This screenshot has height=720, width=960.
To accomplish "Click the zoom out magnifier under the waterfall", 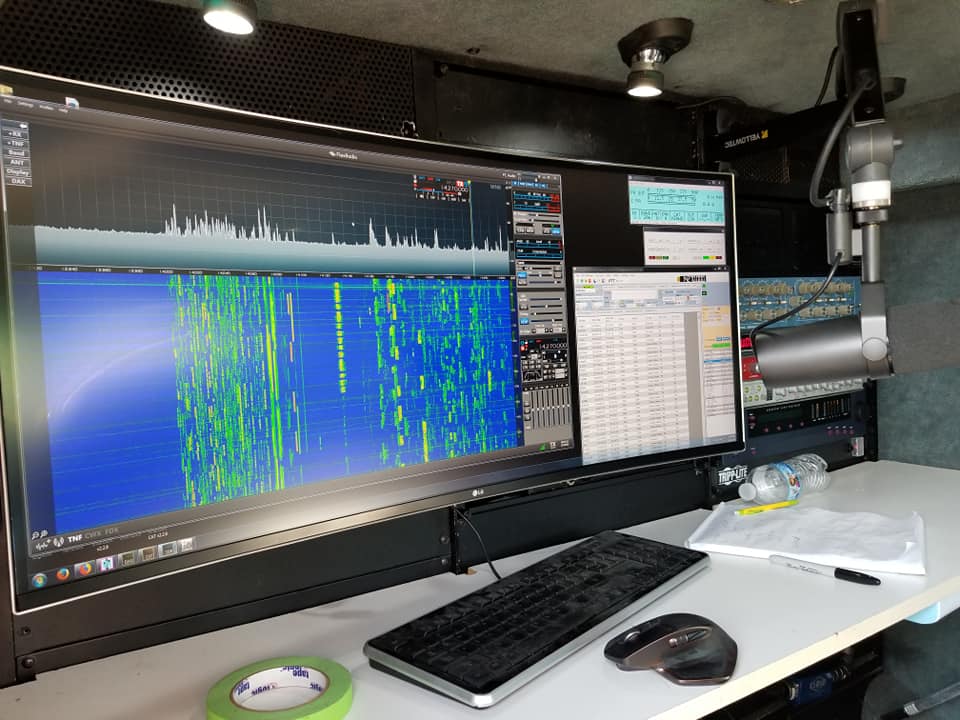I will coord(35,536).
